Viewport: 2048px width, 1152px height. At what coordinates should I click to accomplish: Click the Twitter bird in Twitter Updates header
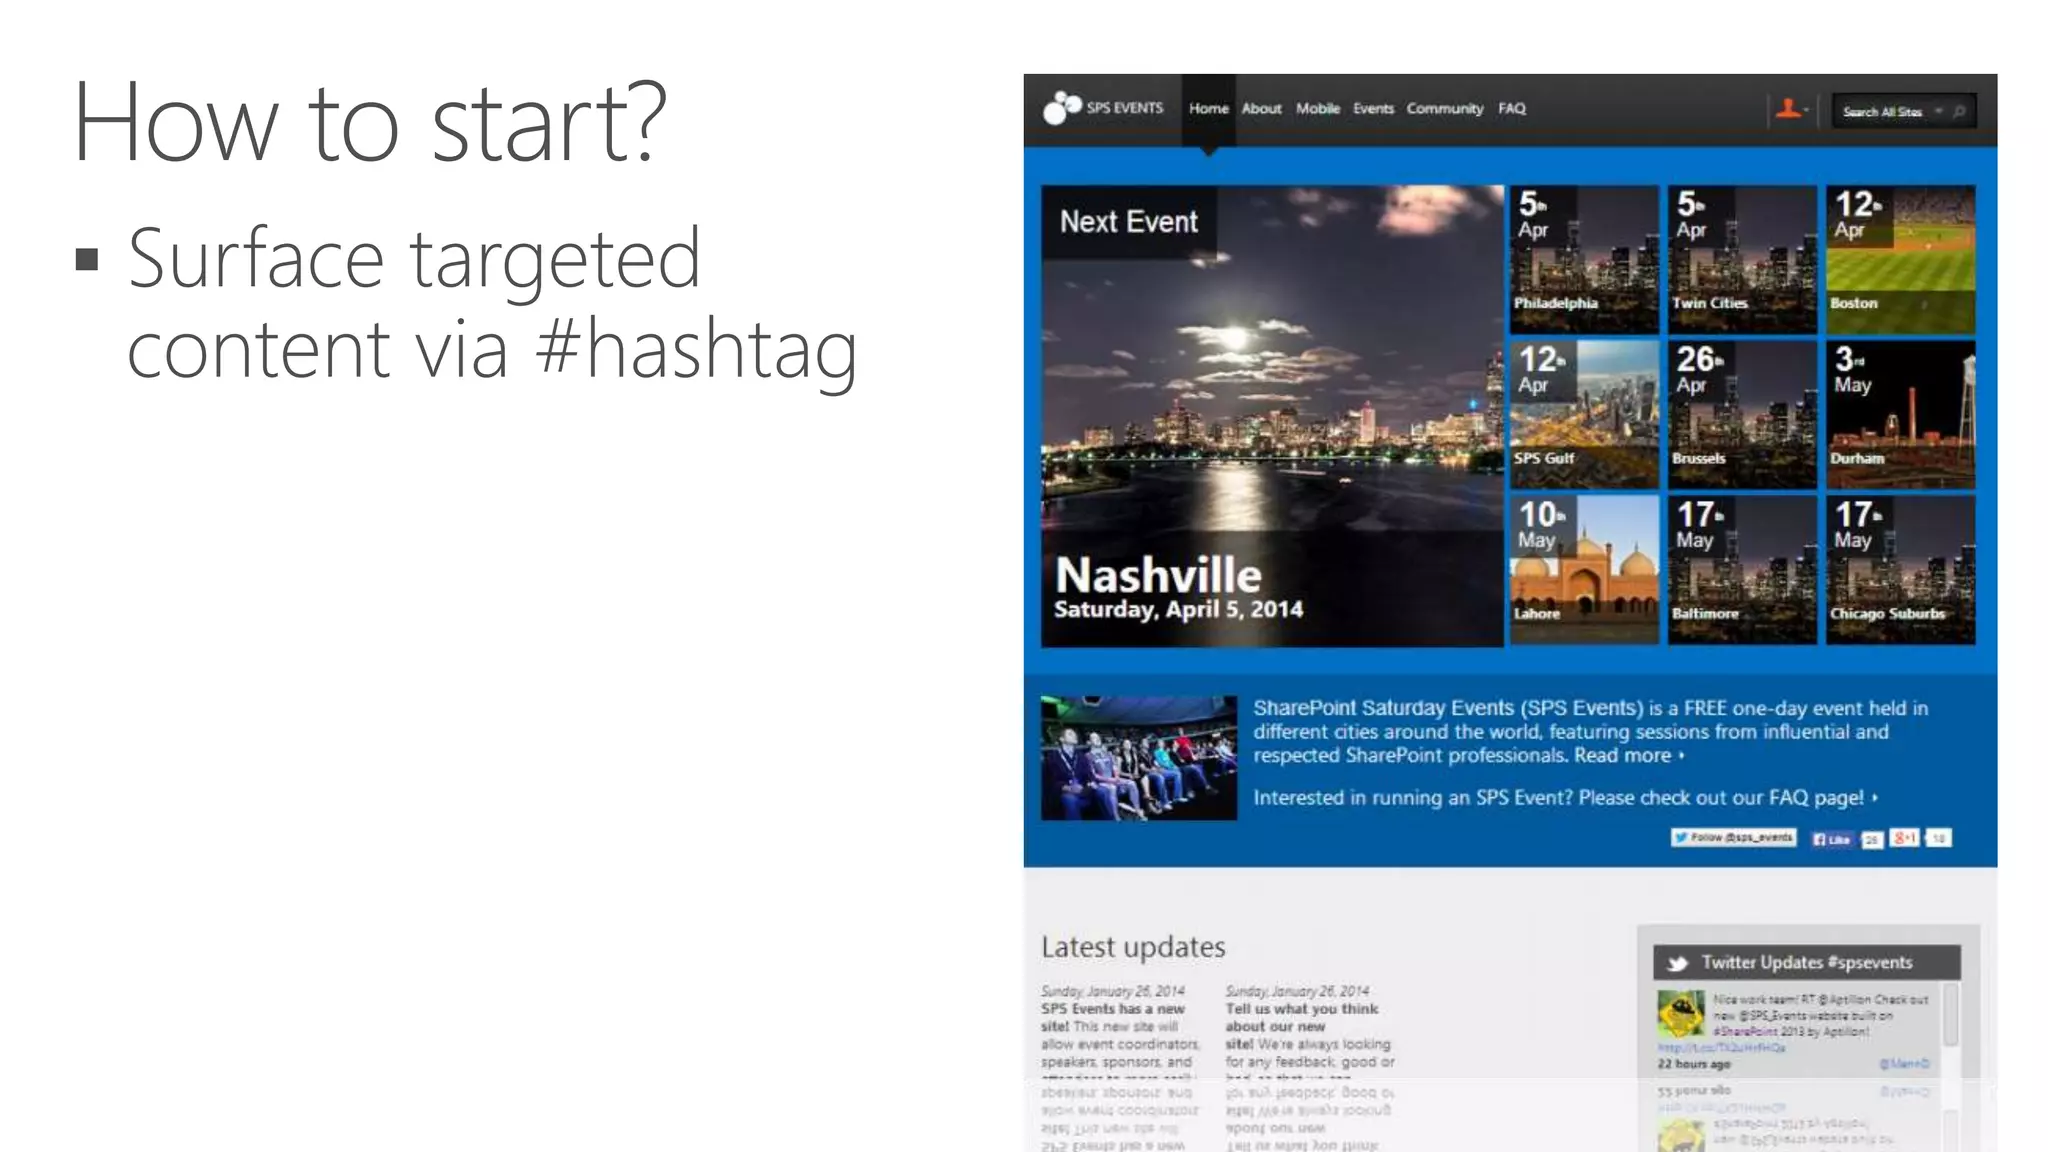(1678, 963)
